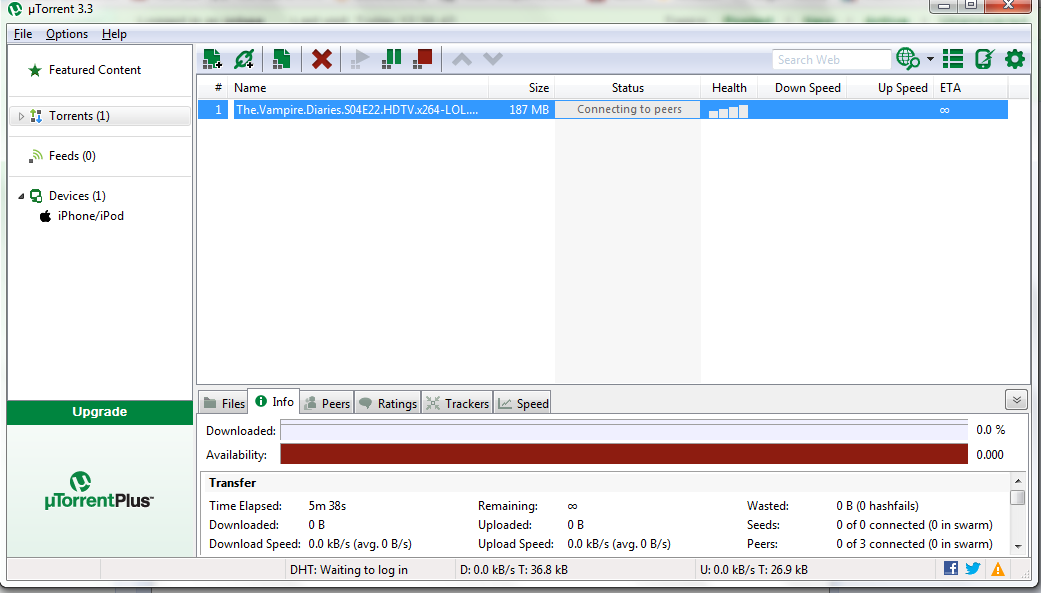
Task: Stop the torrent with the red square icon
Action: tap(422, 59)
